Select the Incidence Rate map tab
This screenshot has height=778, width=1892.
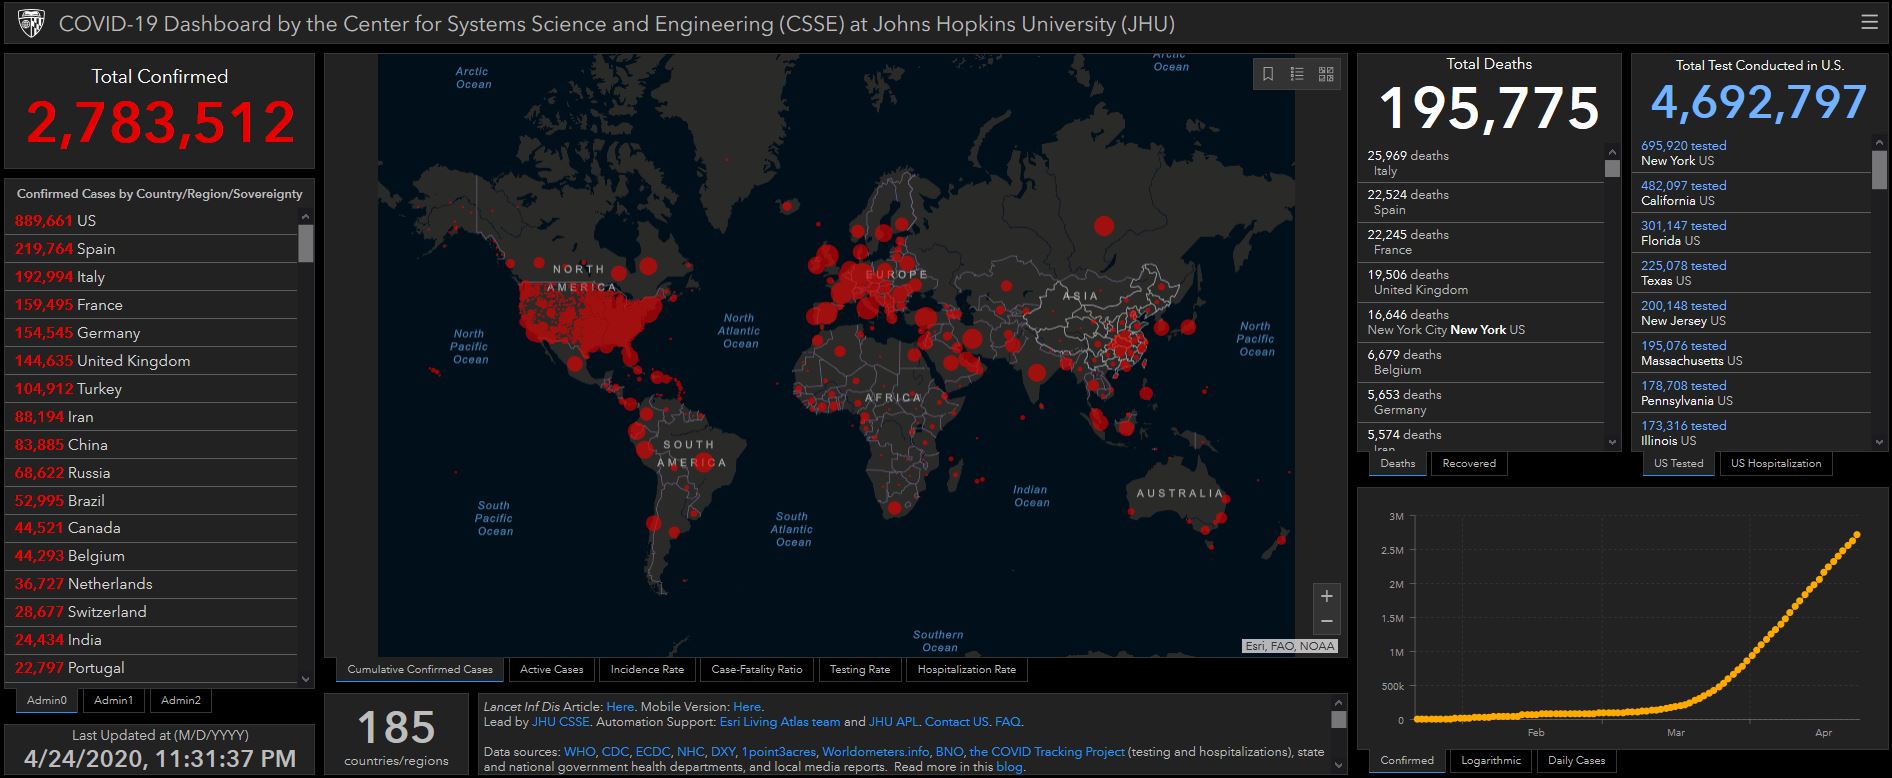[x=647, y=670]
